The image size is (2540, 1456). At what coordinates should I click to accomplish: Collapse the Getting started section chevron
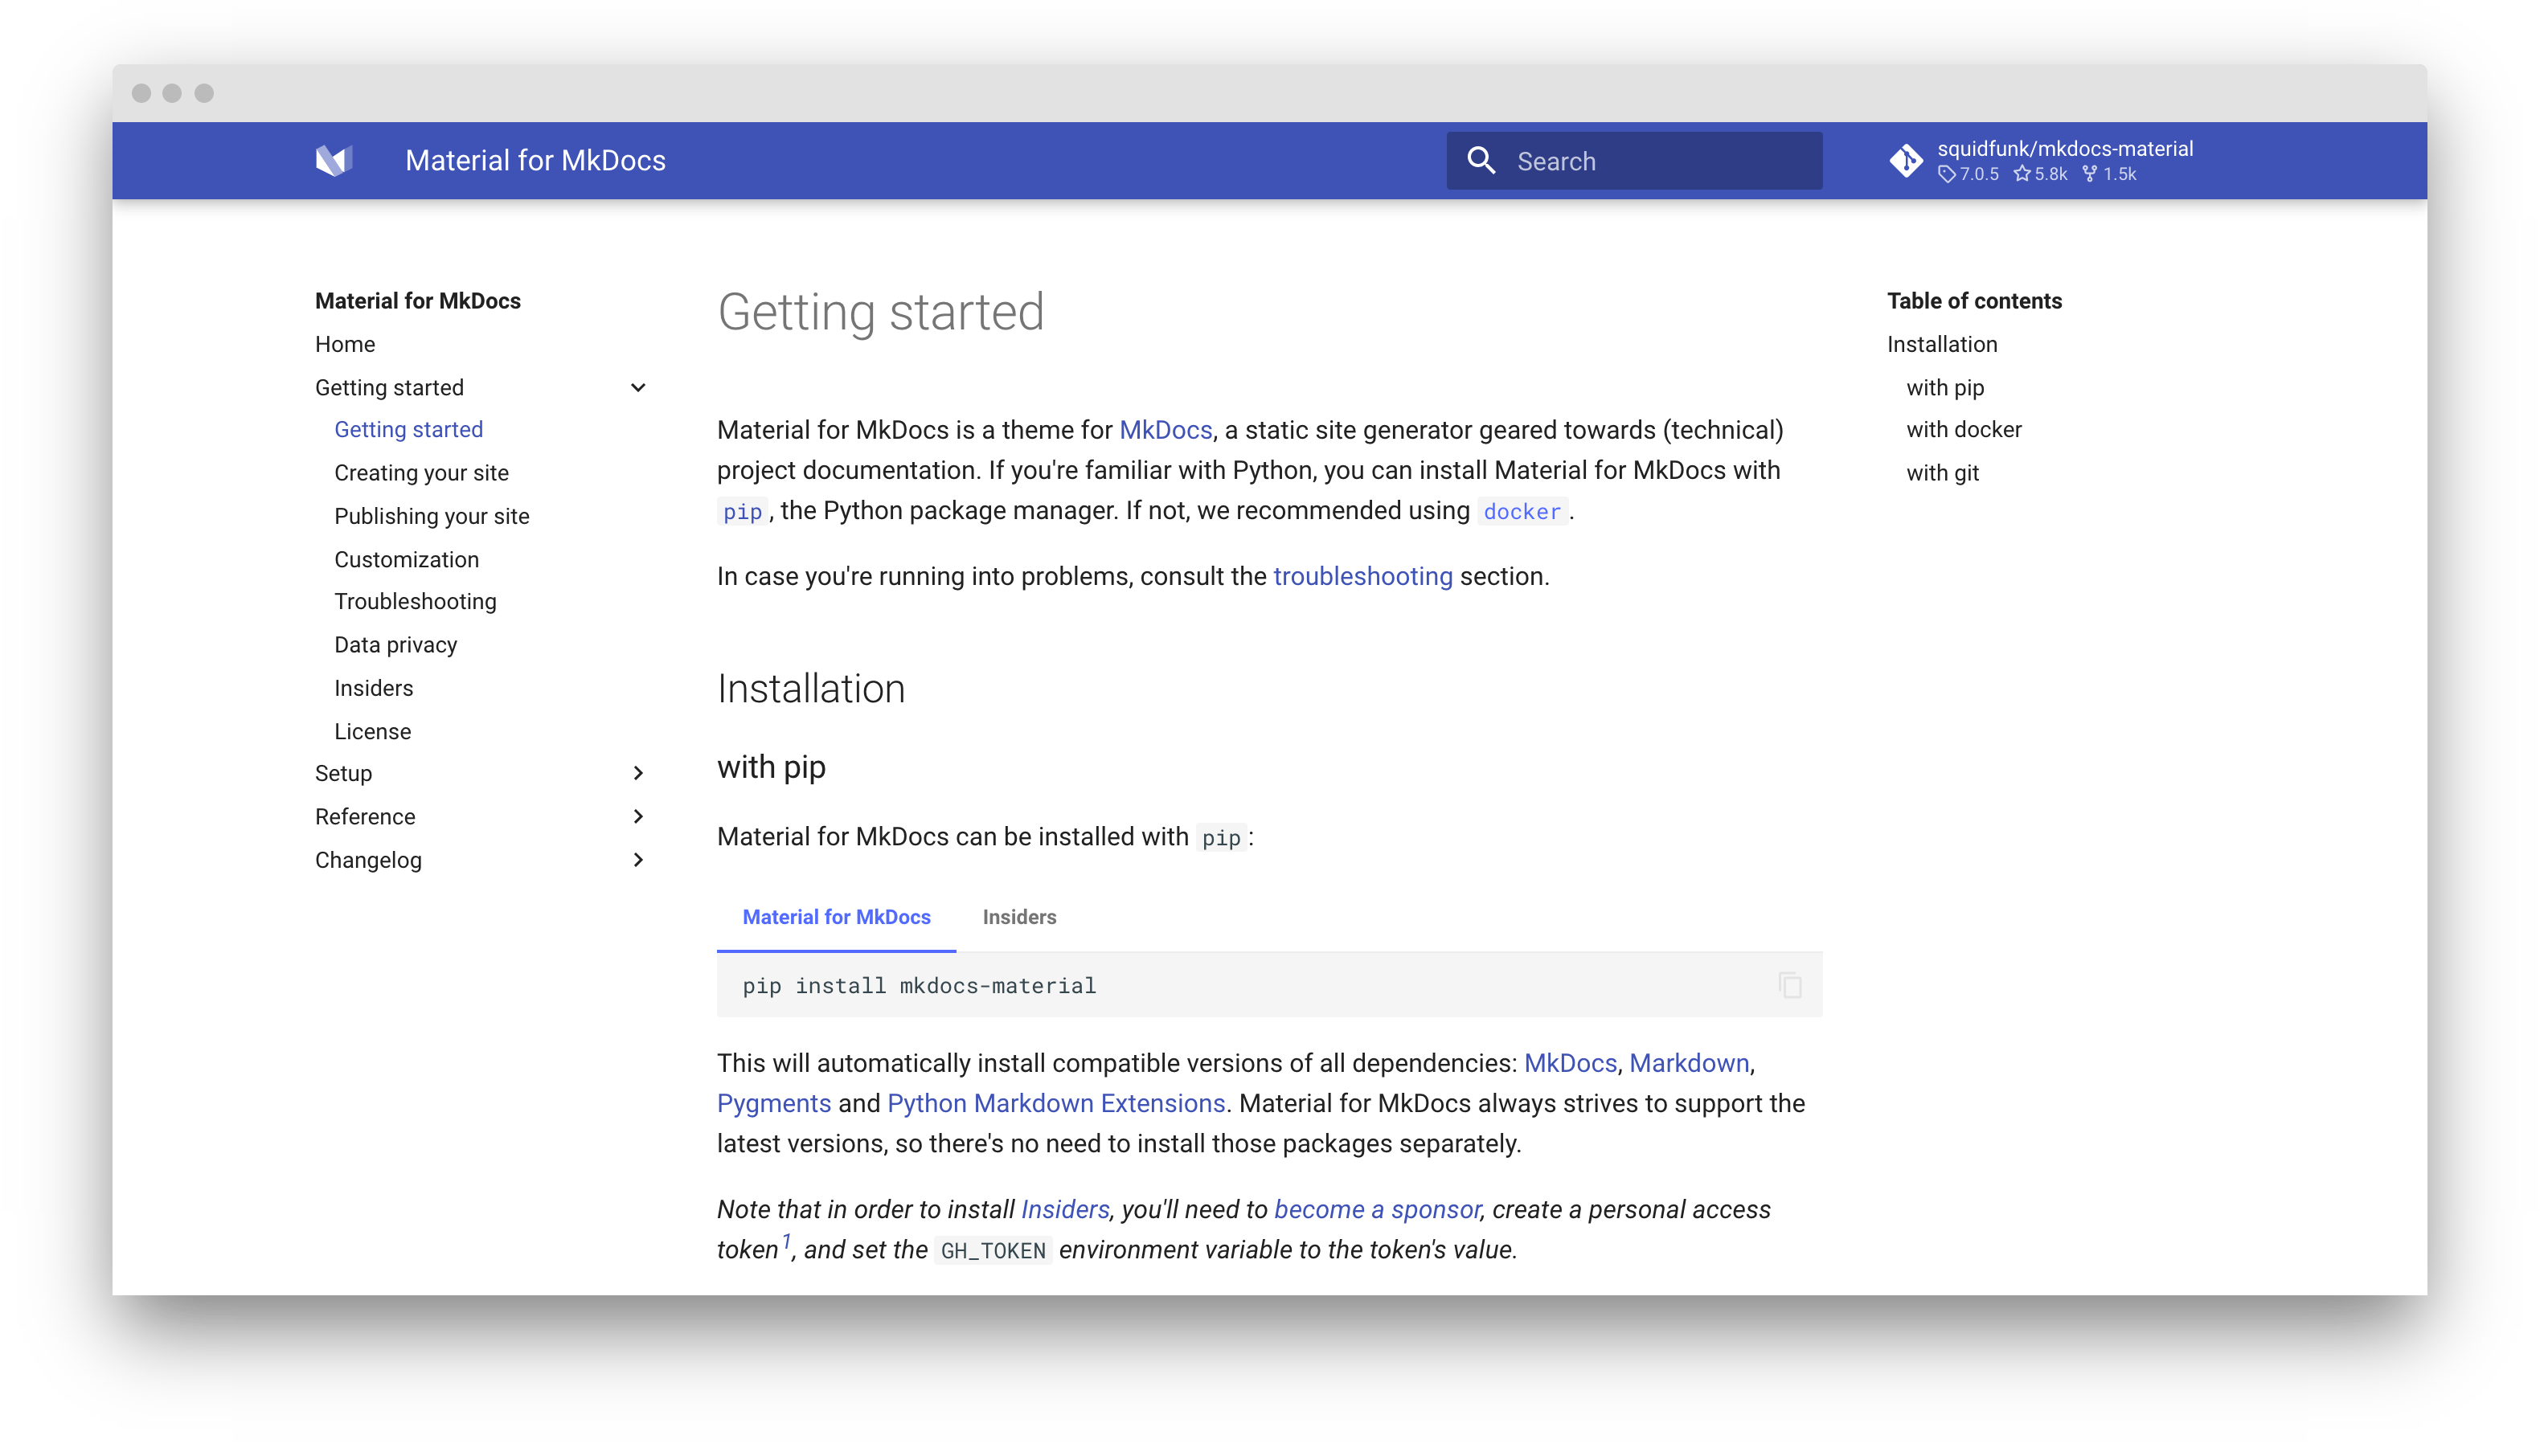(x=638, y=387)
